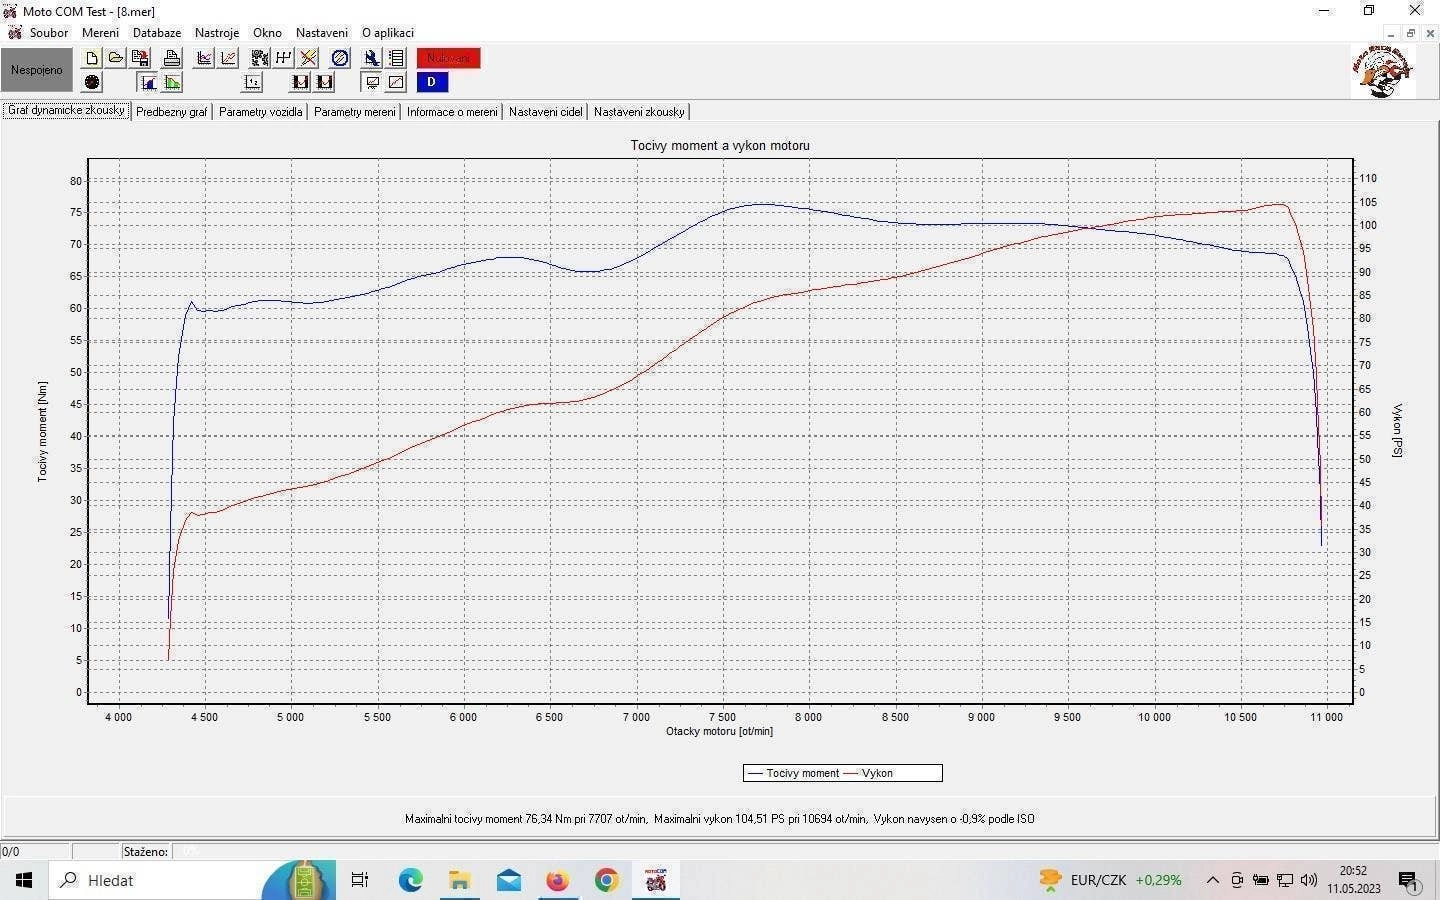Toggle the blue filled graph icon
Viewport: 1440px width, 900px height.
pos(148,82)
